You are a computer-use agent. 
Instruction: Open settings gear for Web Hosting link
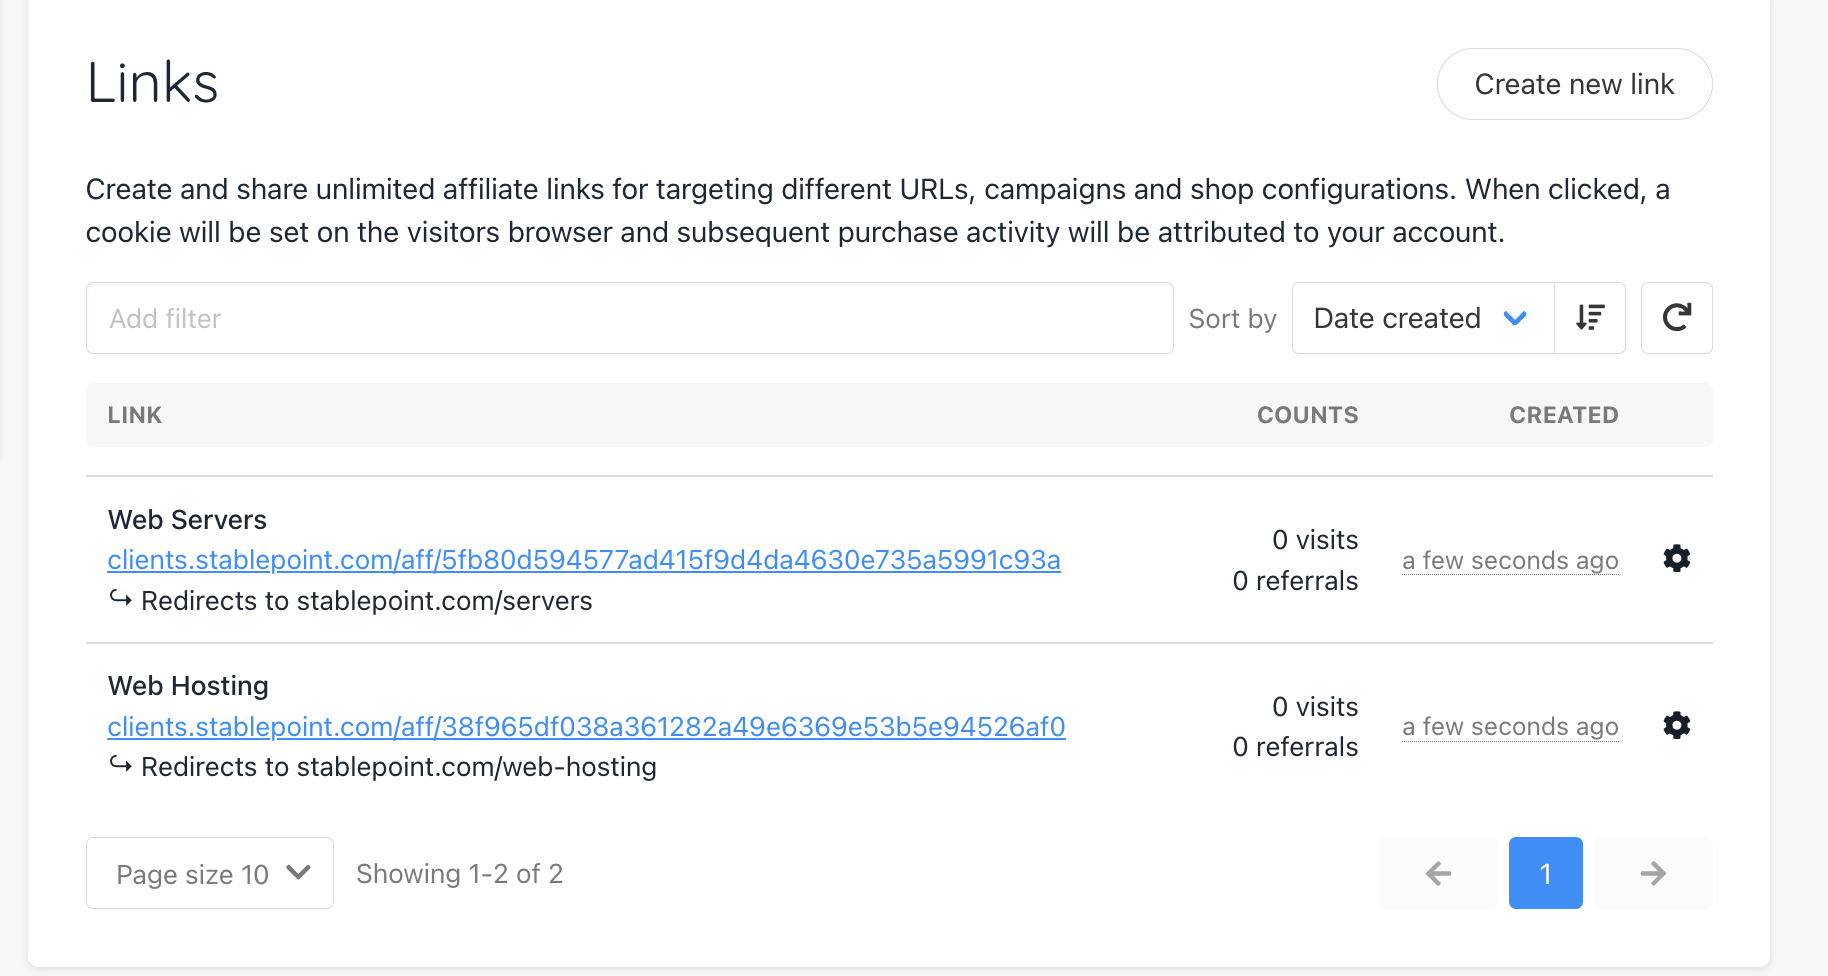1676,725
